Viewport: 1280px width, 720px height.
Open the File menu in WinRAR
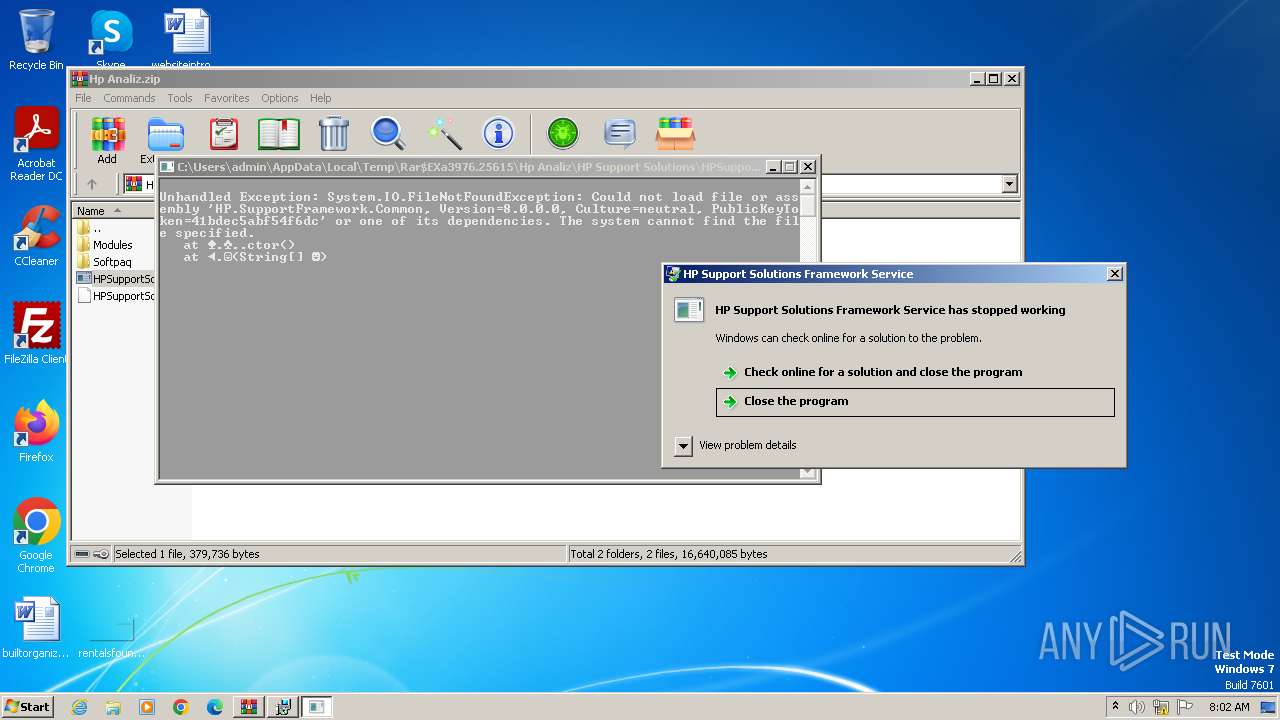click(83, 98)
